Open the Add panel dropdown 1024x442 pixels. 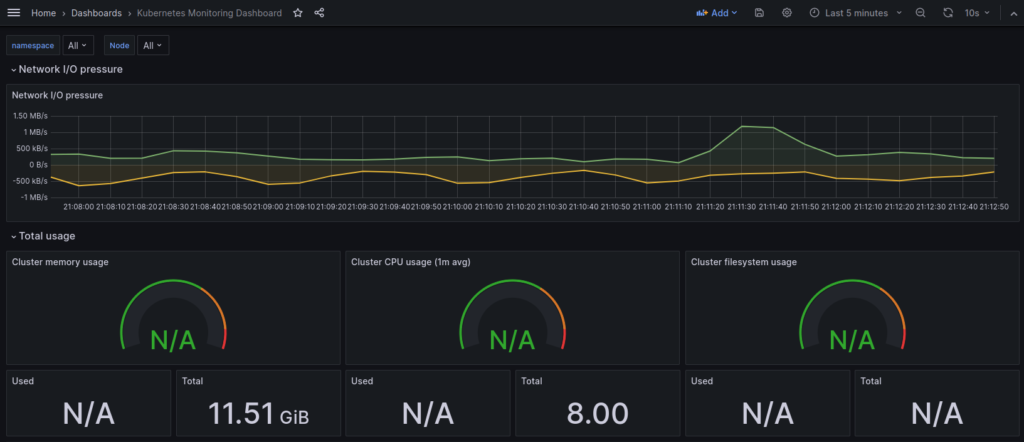pyautogui.click(x=717, y=13)
